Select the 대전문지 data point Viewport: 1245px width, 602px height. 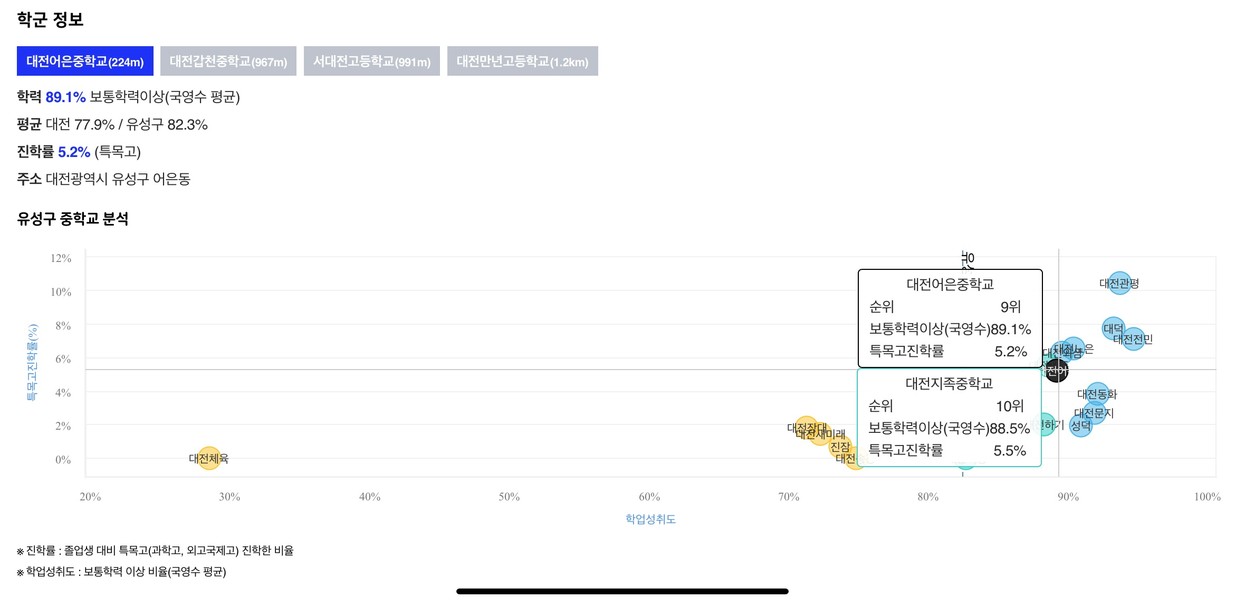click(x=1094, y=413)
